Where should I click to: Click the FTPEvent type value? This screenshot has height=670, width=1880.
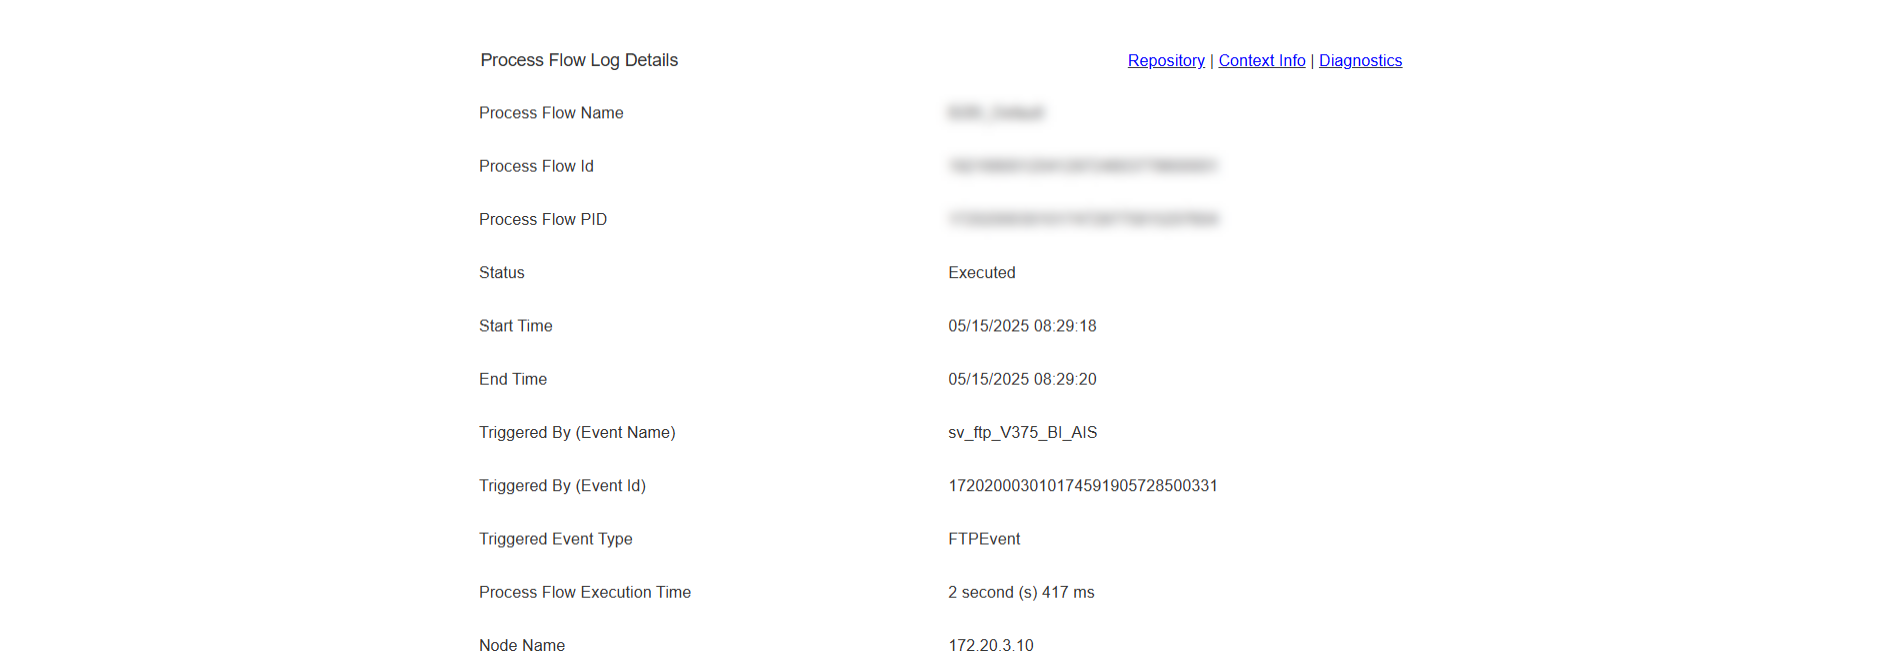pyautogui.click(x=984, y=539)
